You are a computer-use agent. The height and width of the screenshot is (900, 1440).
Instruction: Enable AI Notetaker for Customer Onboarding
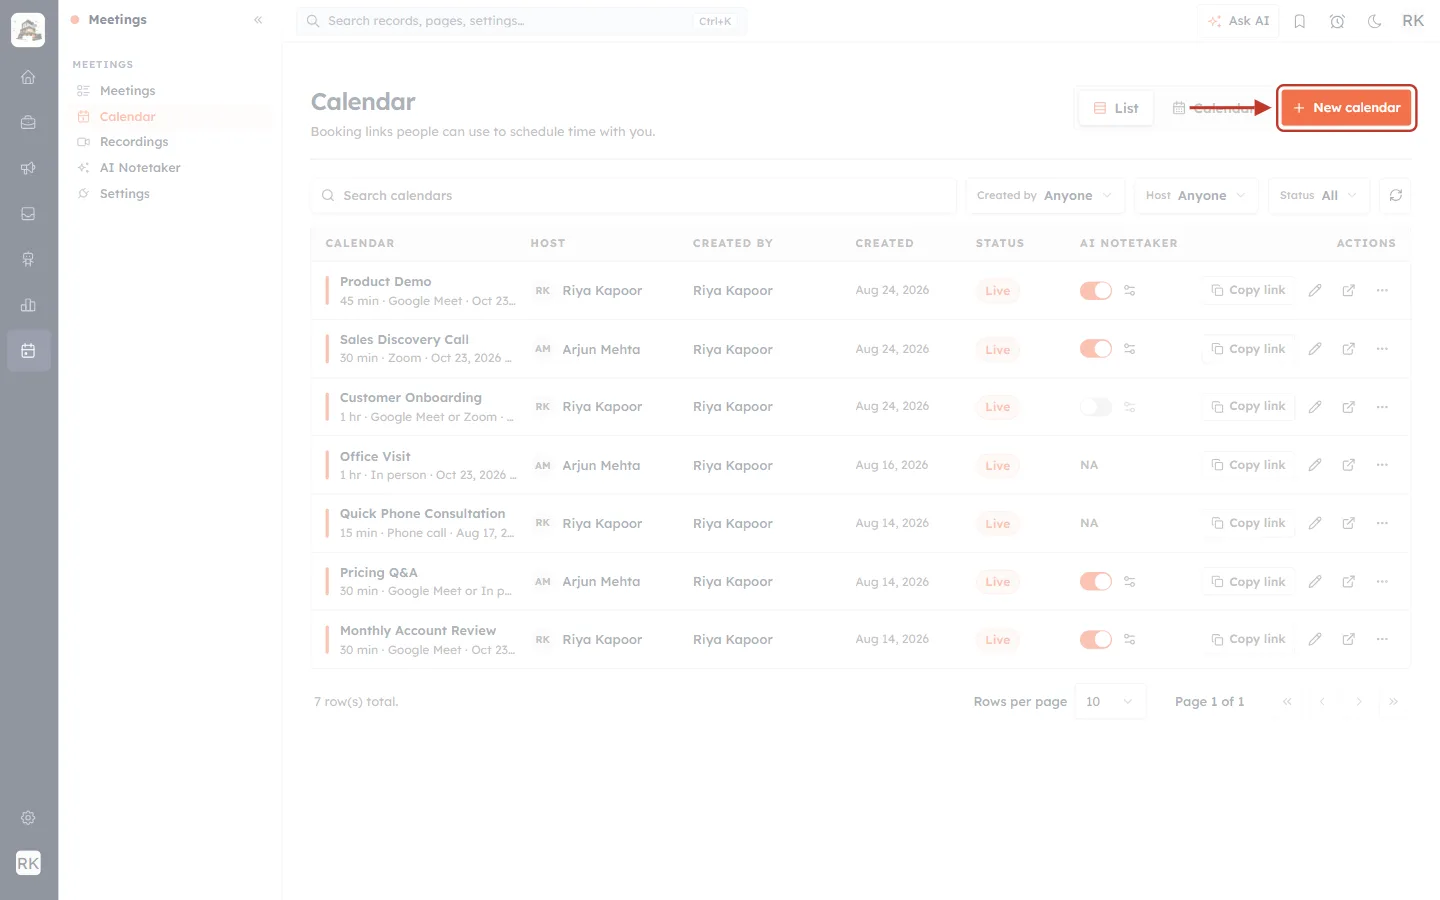pos(1096,407)
